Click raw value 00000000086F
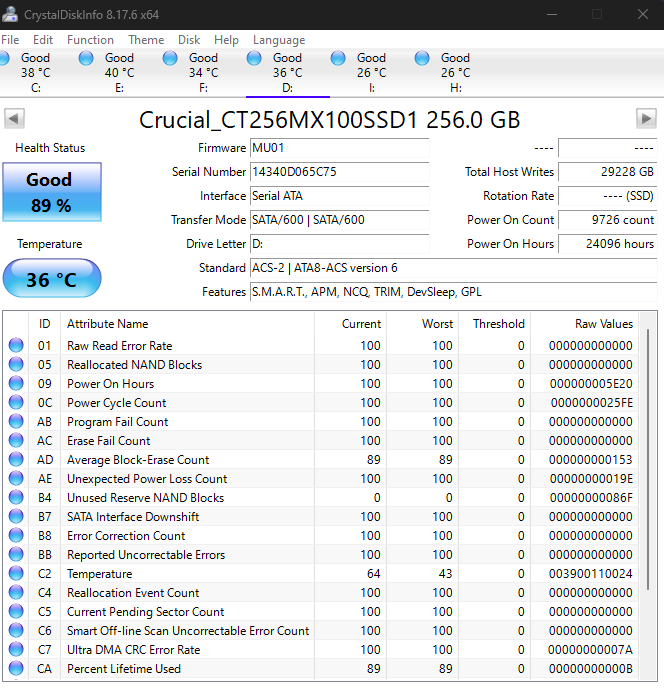Viewport: 664px width, 688px height. (591, 498)
